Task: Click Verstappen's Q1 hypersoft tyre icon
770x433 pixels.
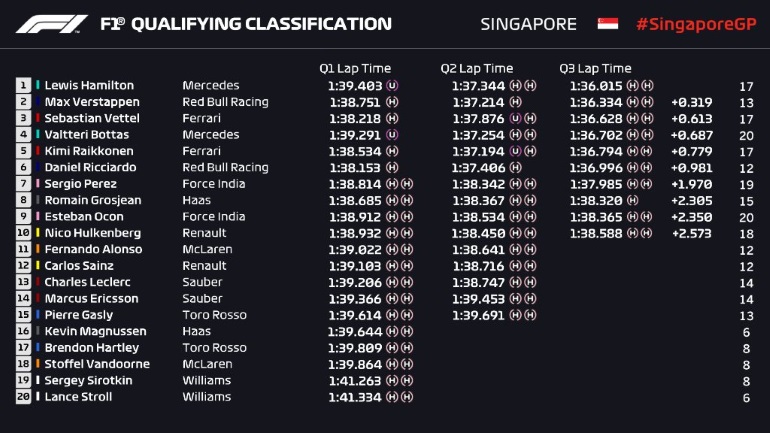Action: pyautogui.click(x=392, y=102)
